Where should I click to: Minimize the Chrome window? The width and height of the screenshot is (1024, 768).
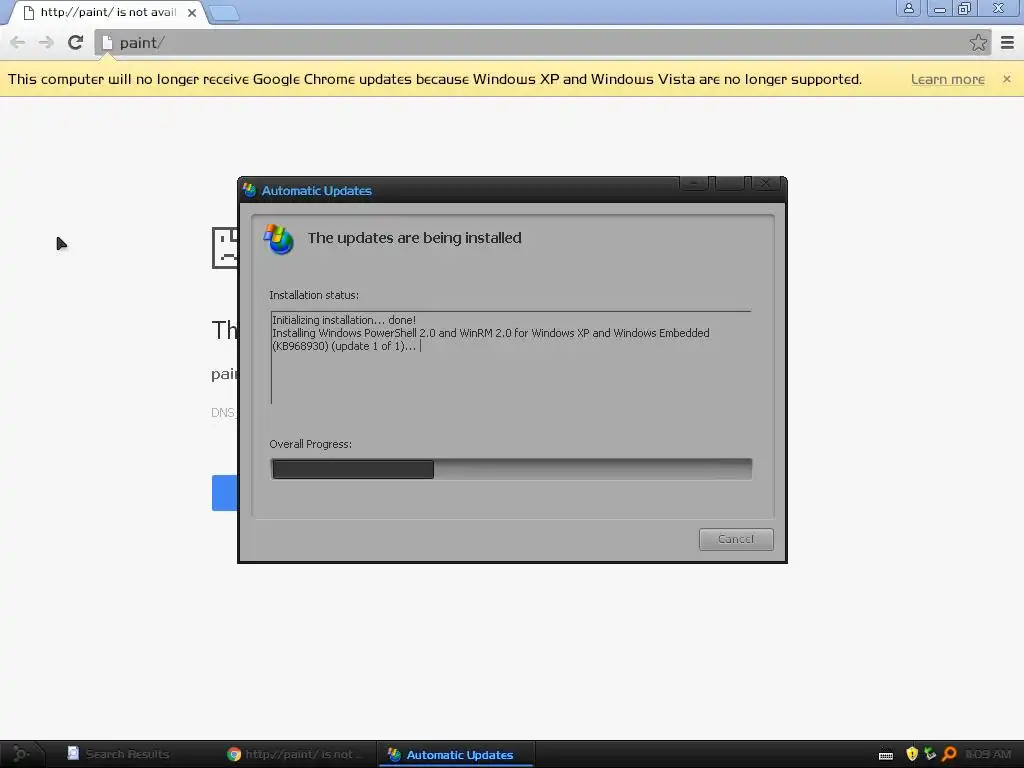click(x=939, y=8)
